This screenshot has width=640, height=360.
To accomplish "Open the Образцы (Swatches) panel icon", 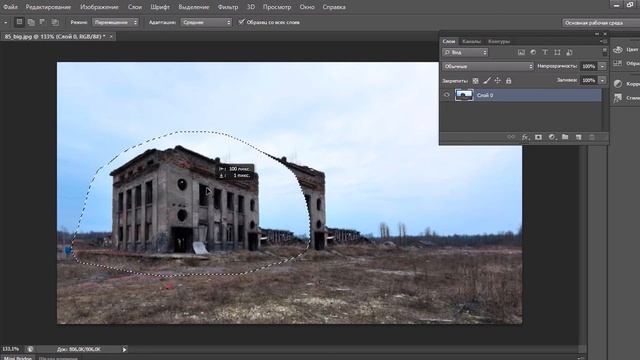I will point(618,64).
